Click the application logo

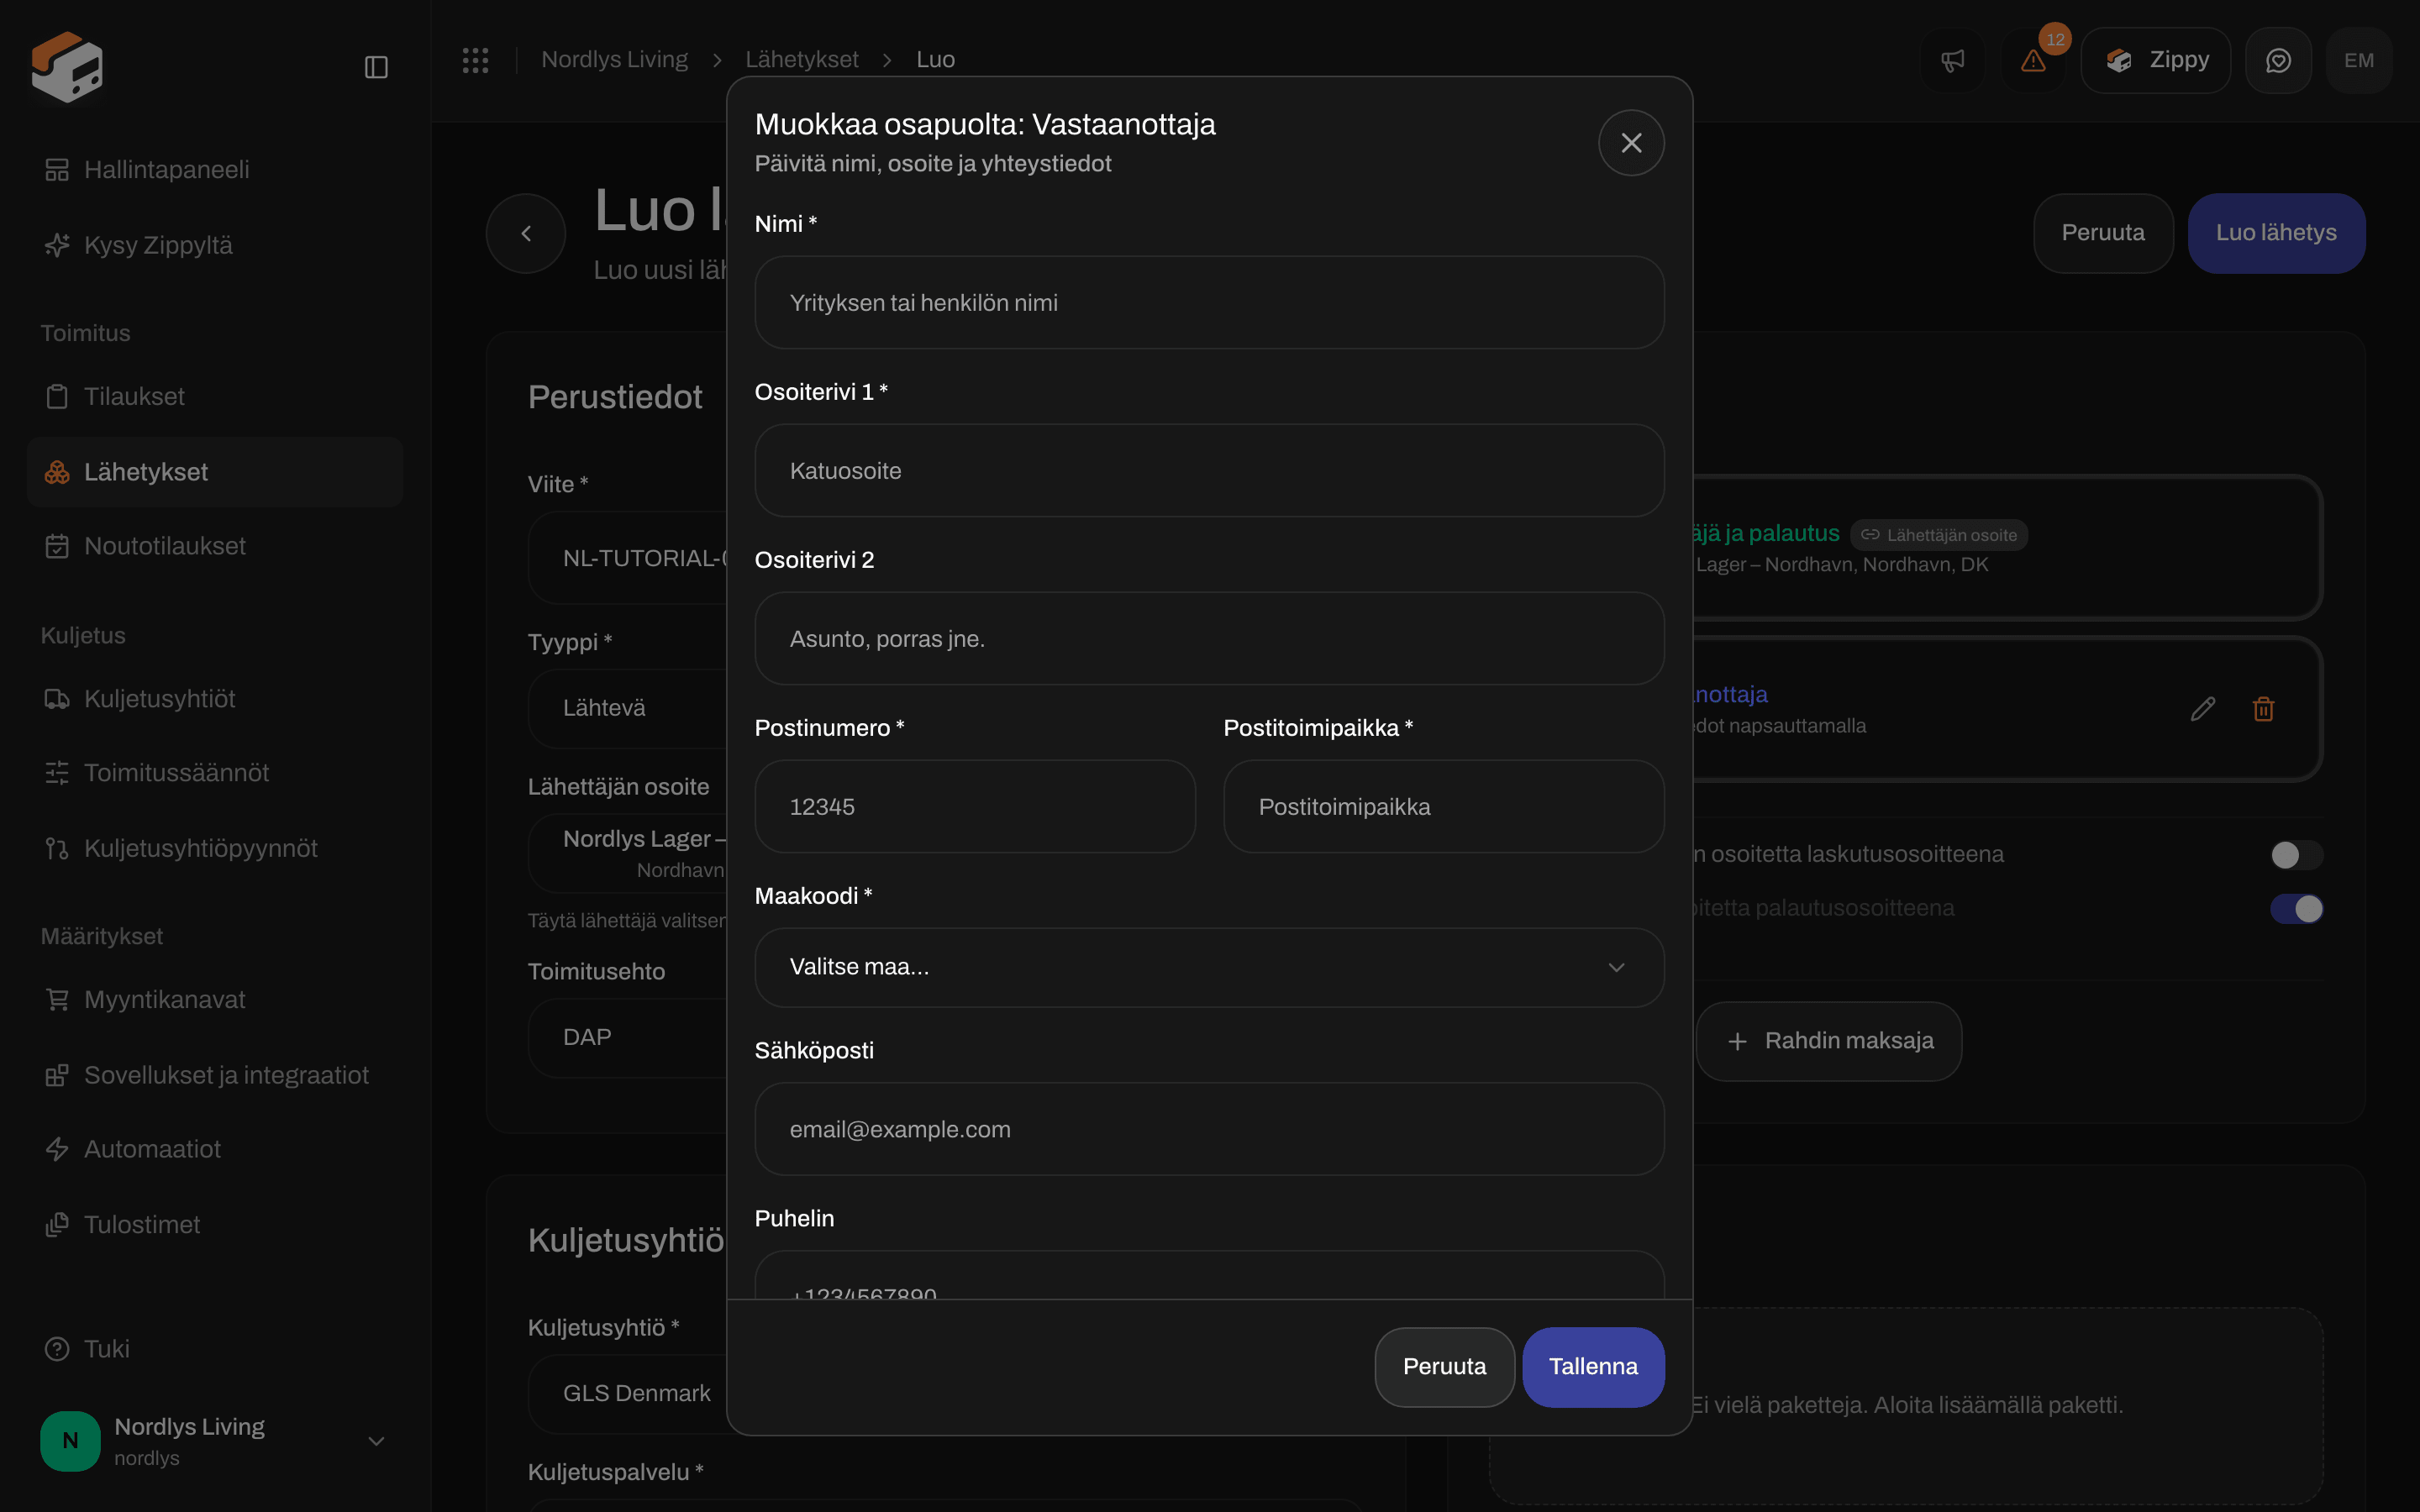click(x=67, y=67)
